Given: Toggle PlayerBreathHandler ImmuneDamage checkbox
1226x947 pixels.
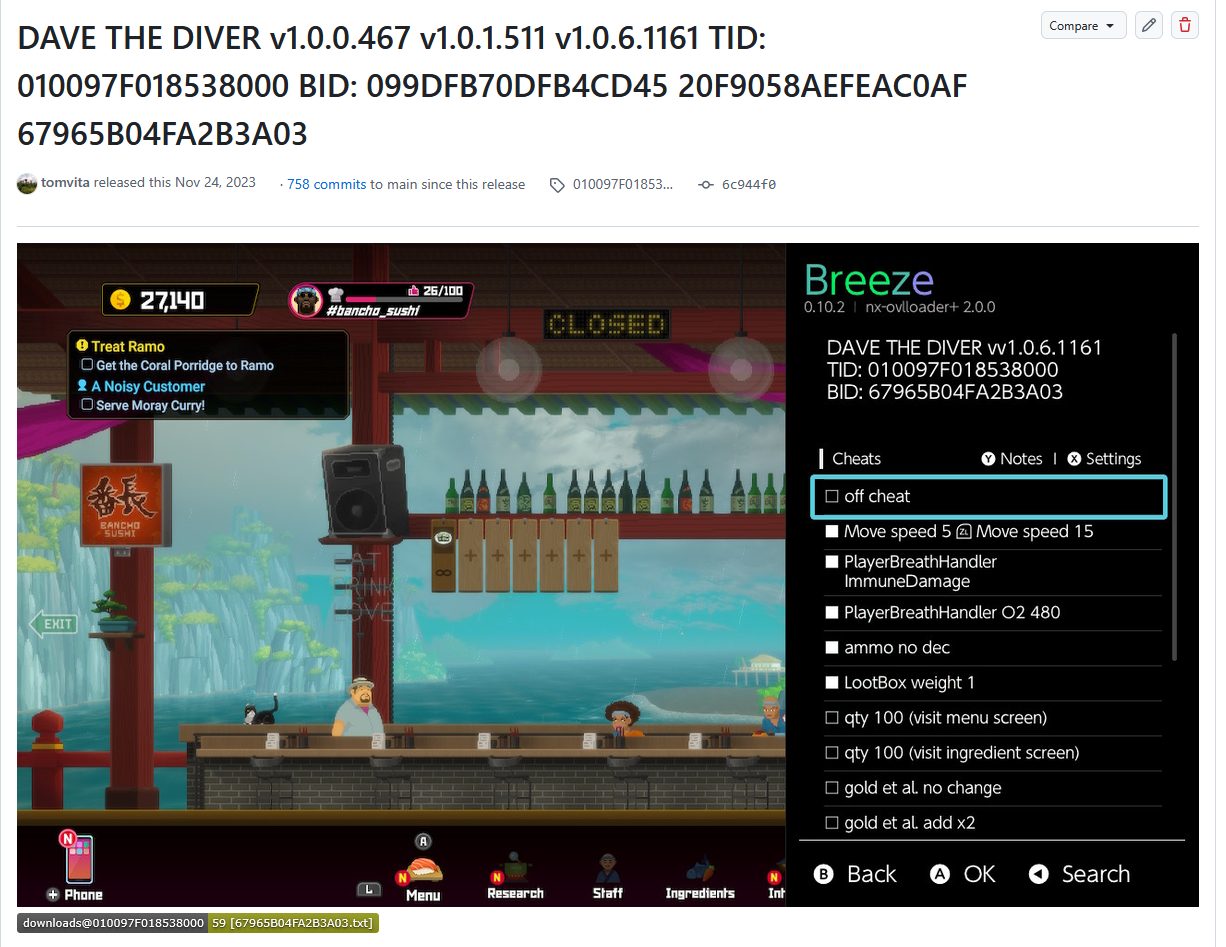Looking at the screenshot, I should pos(831,562).
